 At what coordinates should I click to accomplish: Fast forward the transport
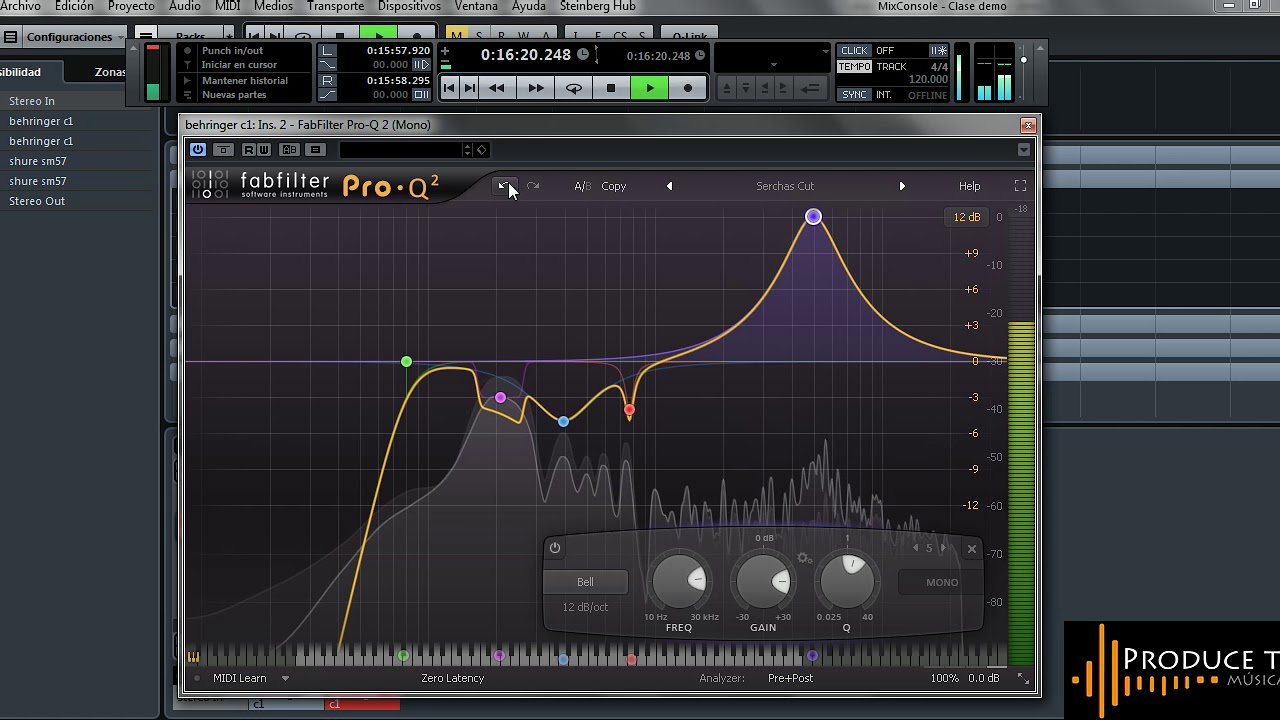pyautogui.click(x=535, y=88)
